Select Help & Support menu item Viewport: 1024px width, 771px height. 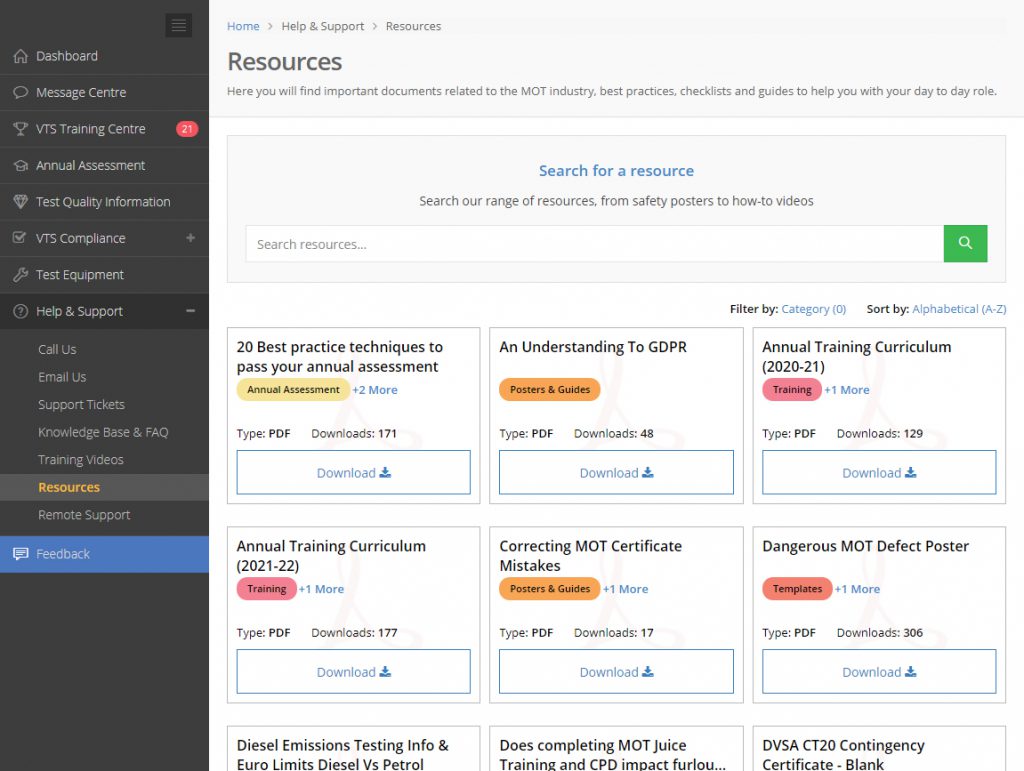(104, 311)
